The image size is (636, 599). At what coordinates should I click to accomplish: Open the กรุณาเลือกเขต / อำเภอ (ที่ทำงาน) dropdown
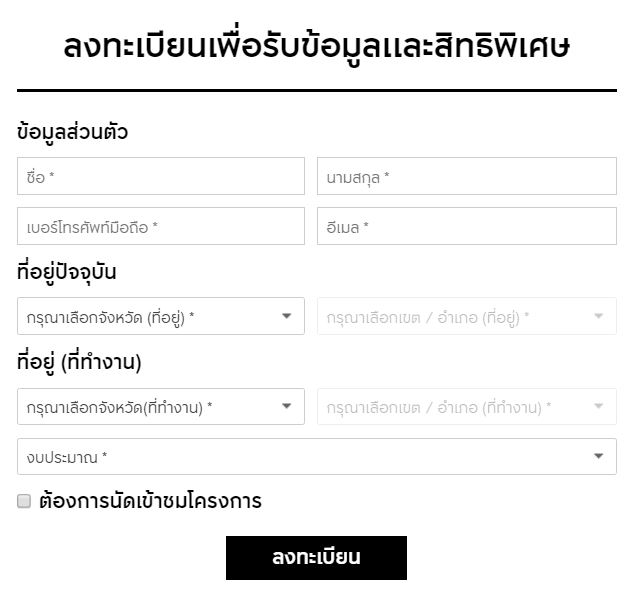(455, 406)
